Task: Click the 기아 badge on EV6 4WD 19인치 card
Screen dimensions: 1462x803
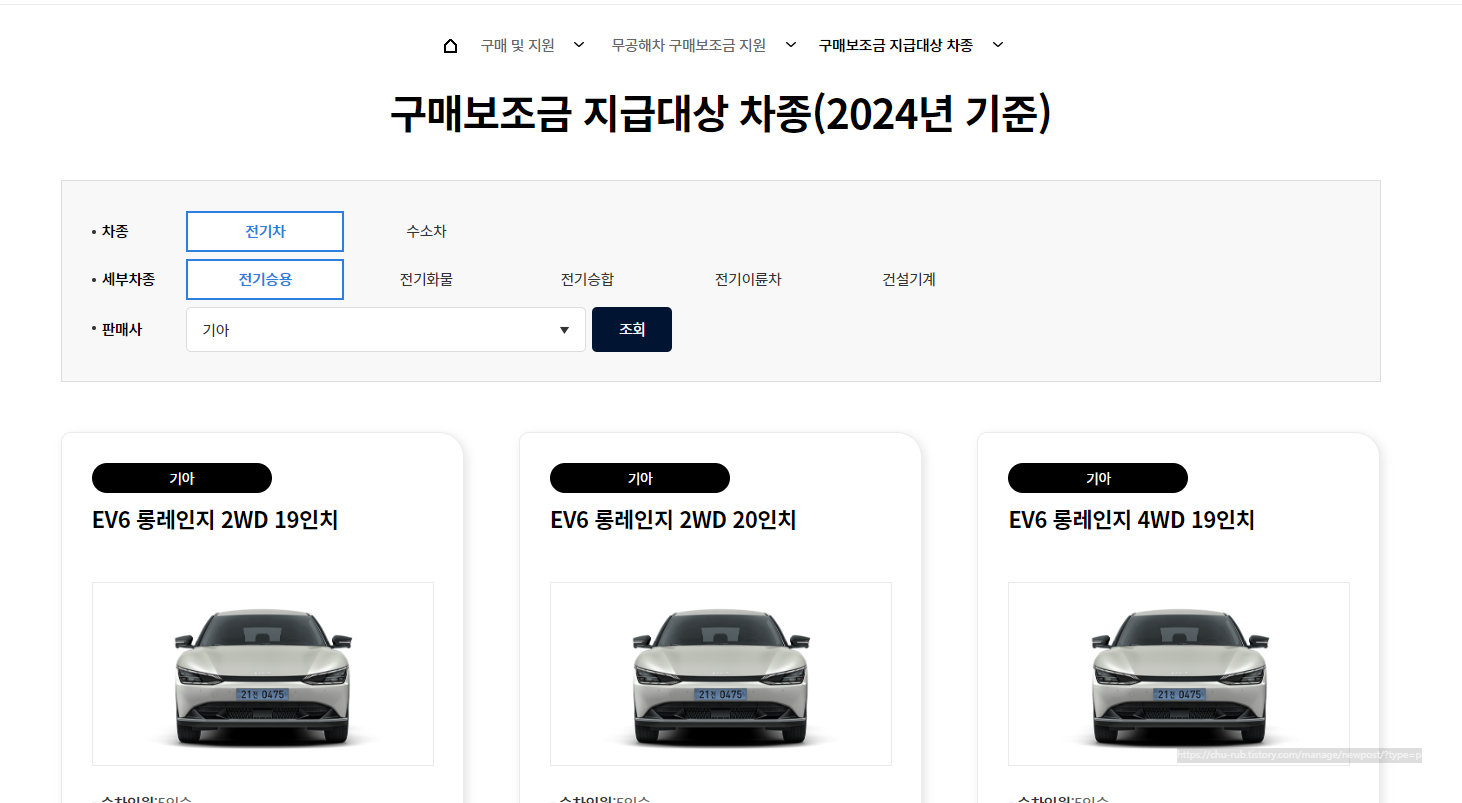Action: point(1098,478)
